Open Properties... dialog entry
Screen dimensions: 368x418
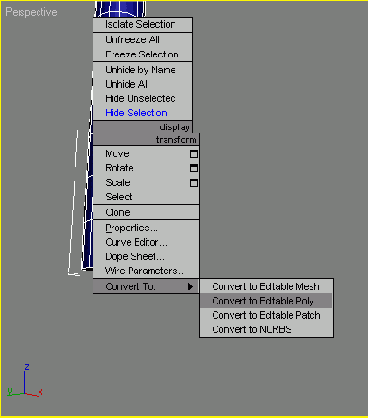coord(146,228)
